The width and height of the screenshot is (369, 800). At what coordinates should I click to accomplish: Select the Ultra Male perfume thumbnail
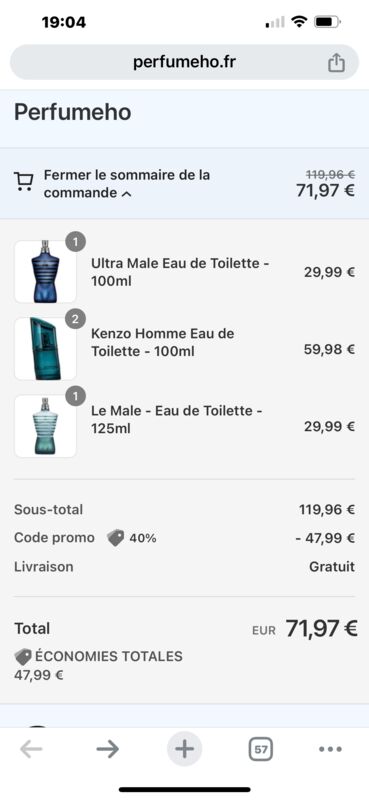45,272
